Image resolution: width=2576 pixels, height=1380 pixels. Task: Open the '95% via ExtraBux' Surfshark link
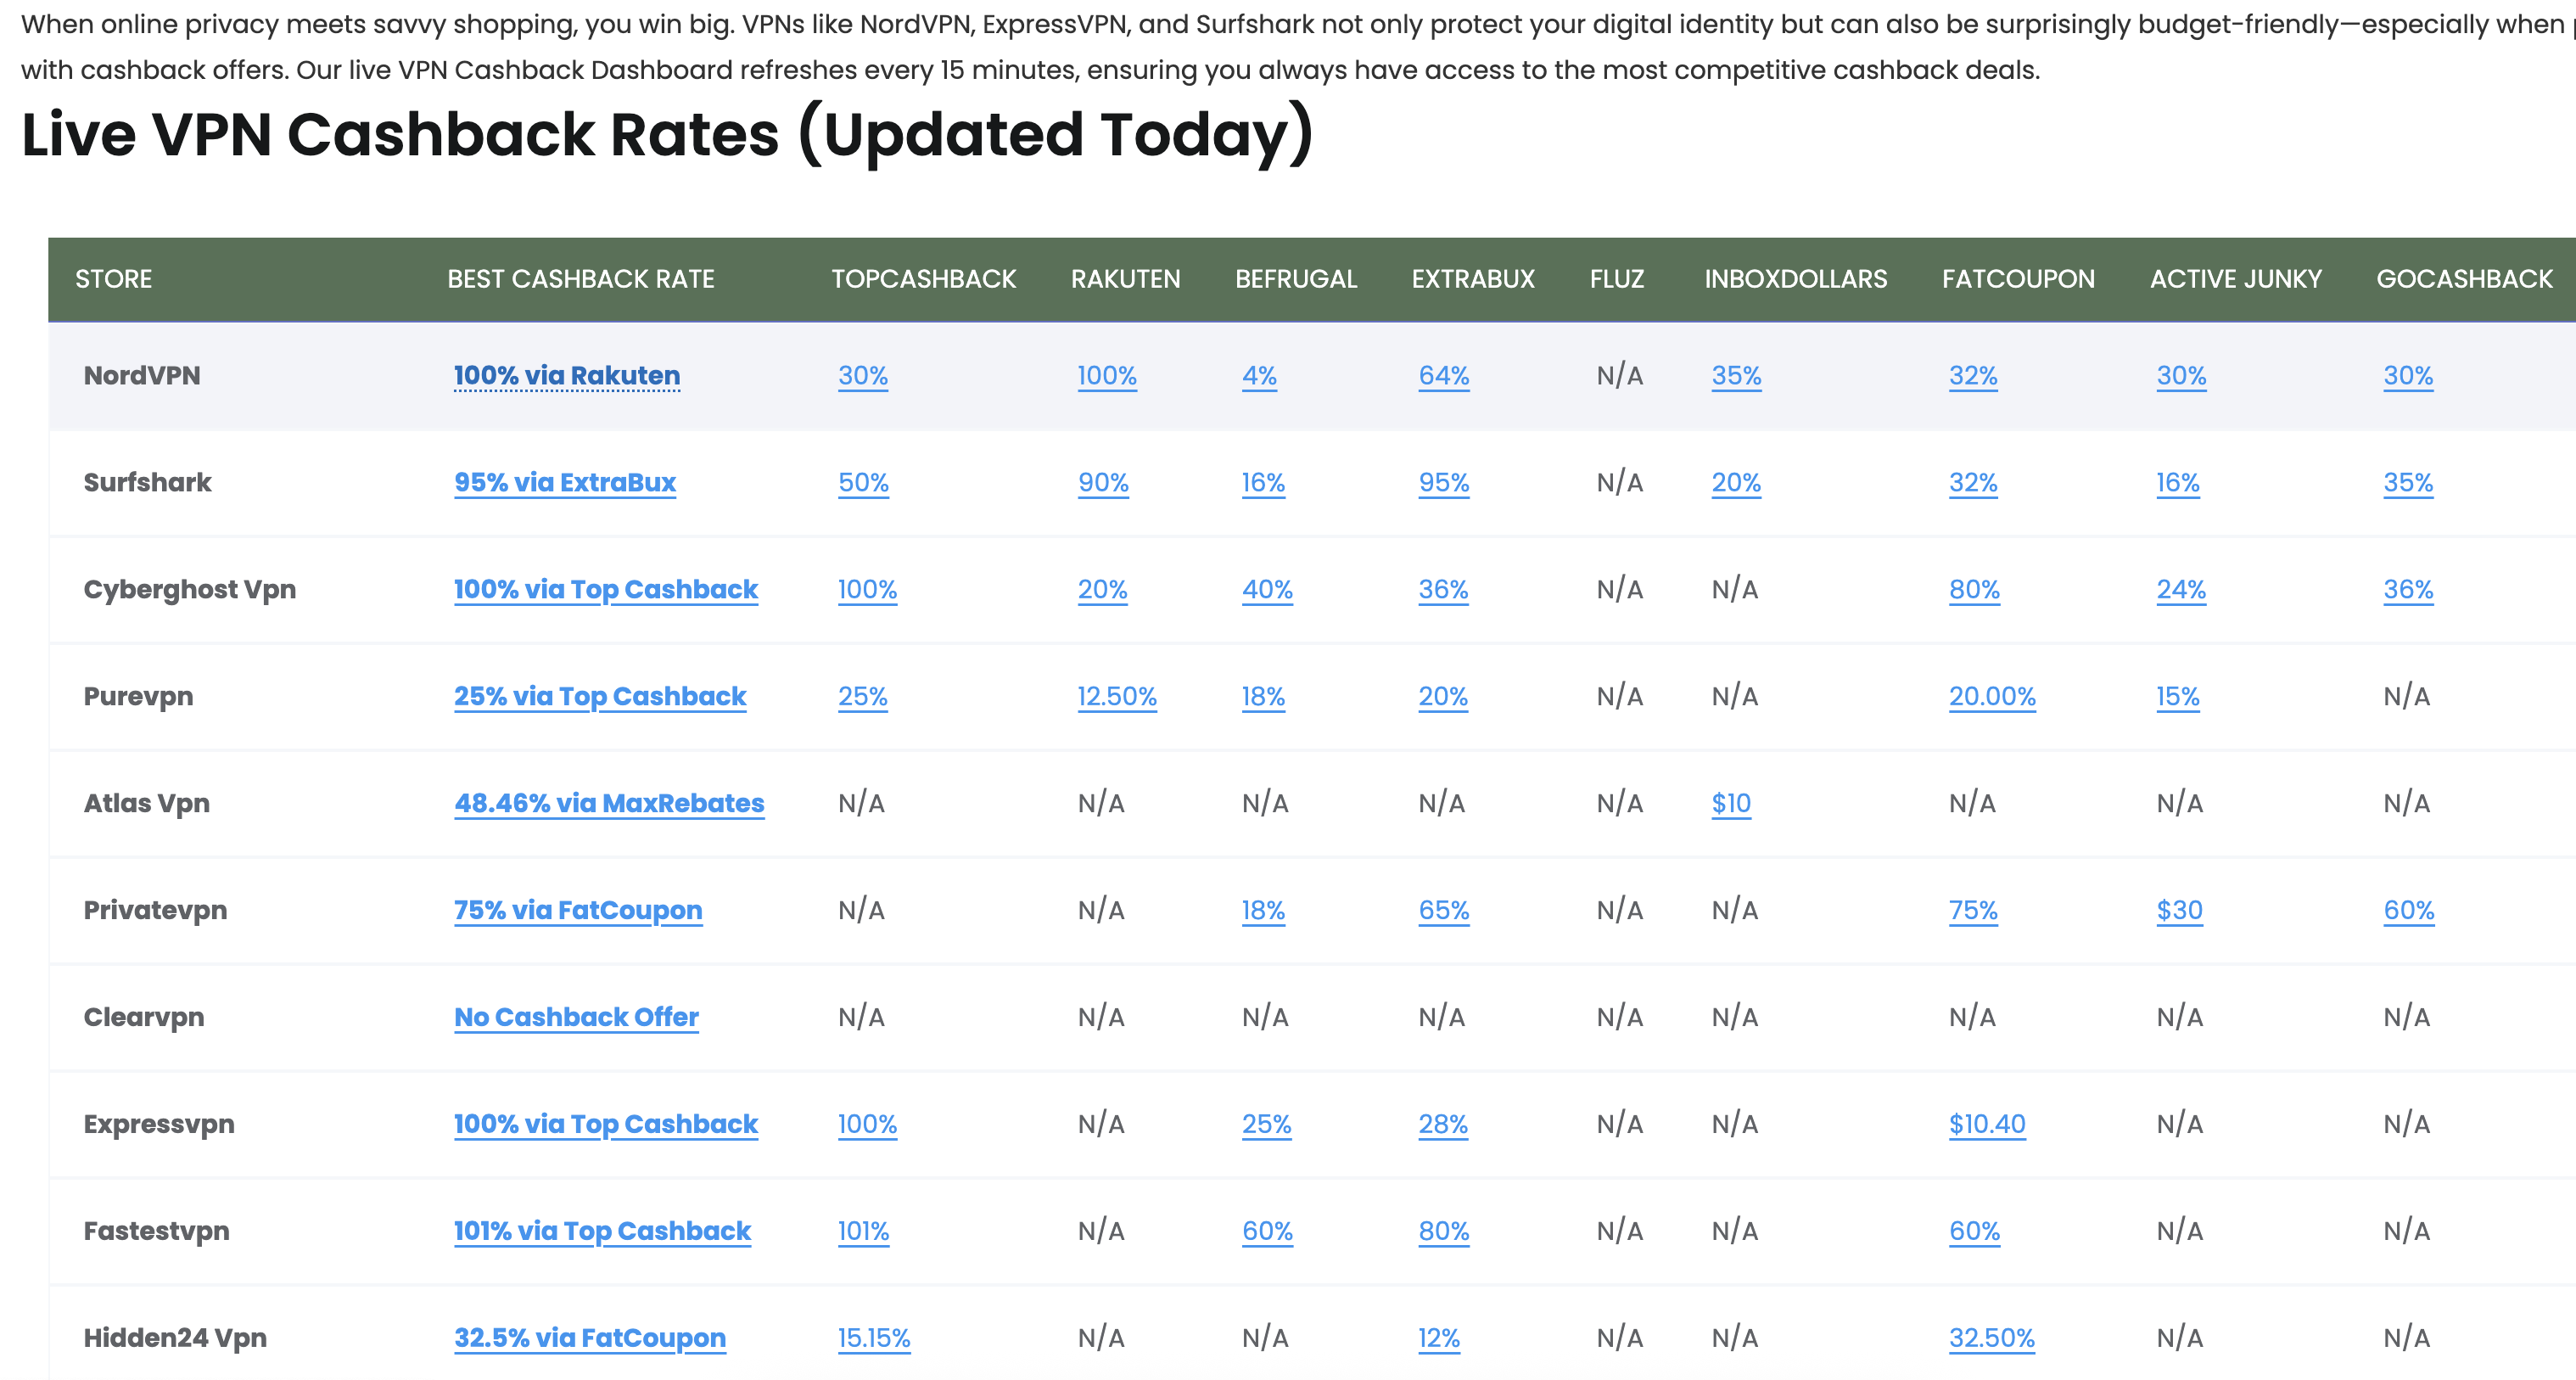[565, 483]
